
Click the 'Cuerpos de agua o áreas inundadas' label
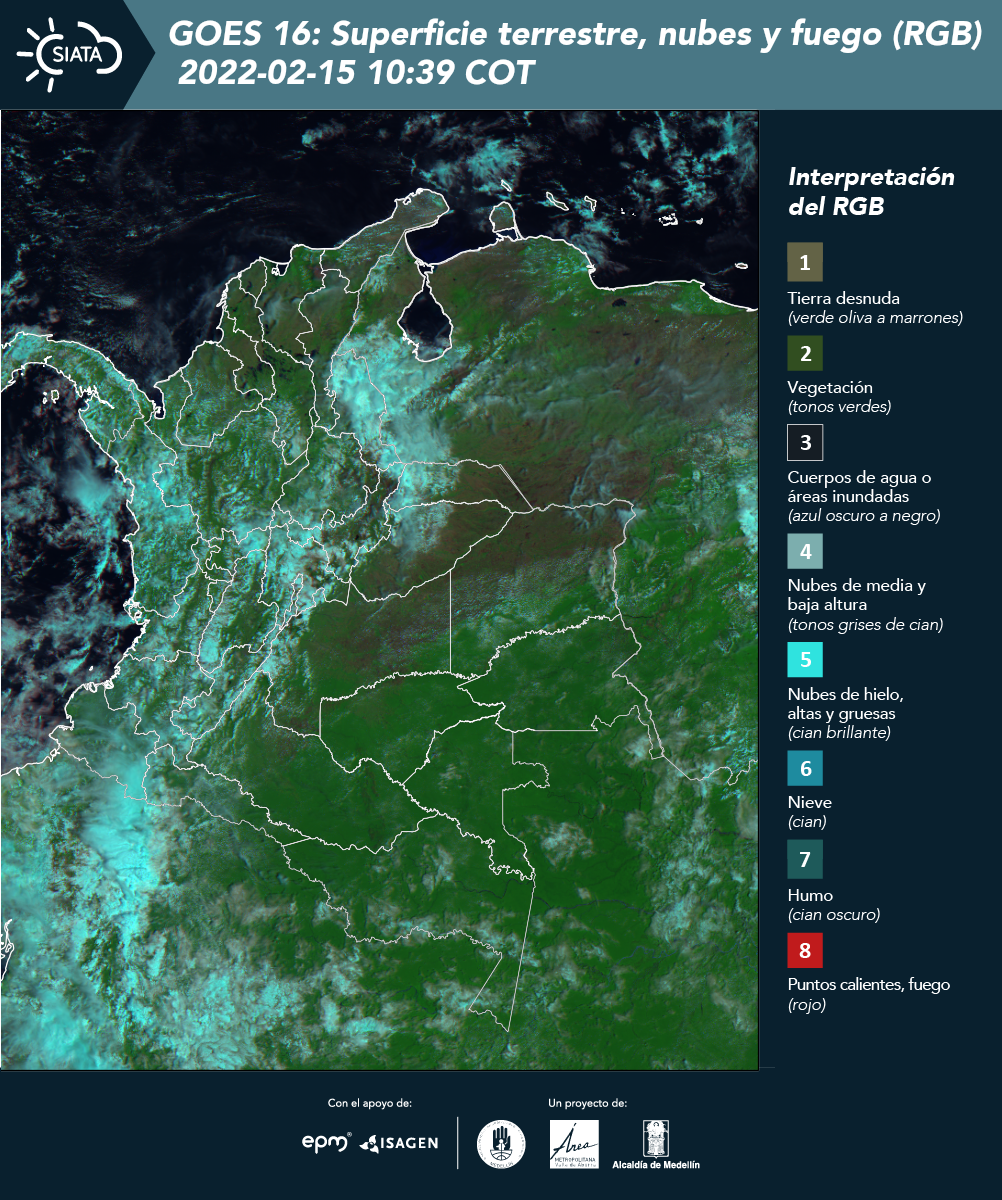[x=860, y=486]
